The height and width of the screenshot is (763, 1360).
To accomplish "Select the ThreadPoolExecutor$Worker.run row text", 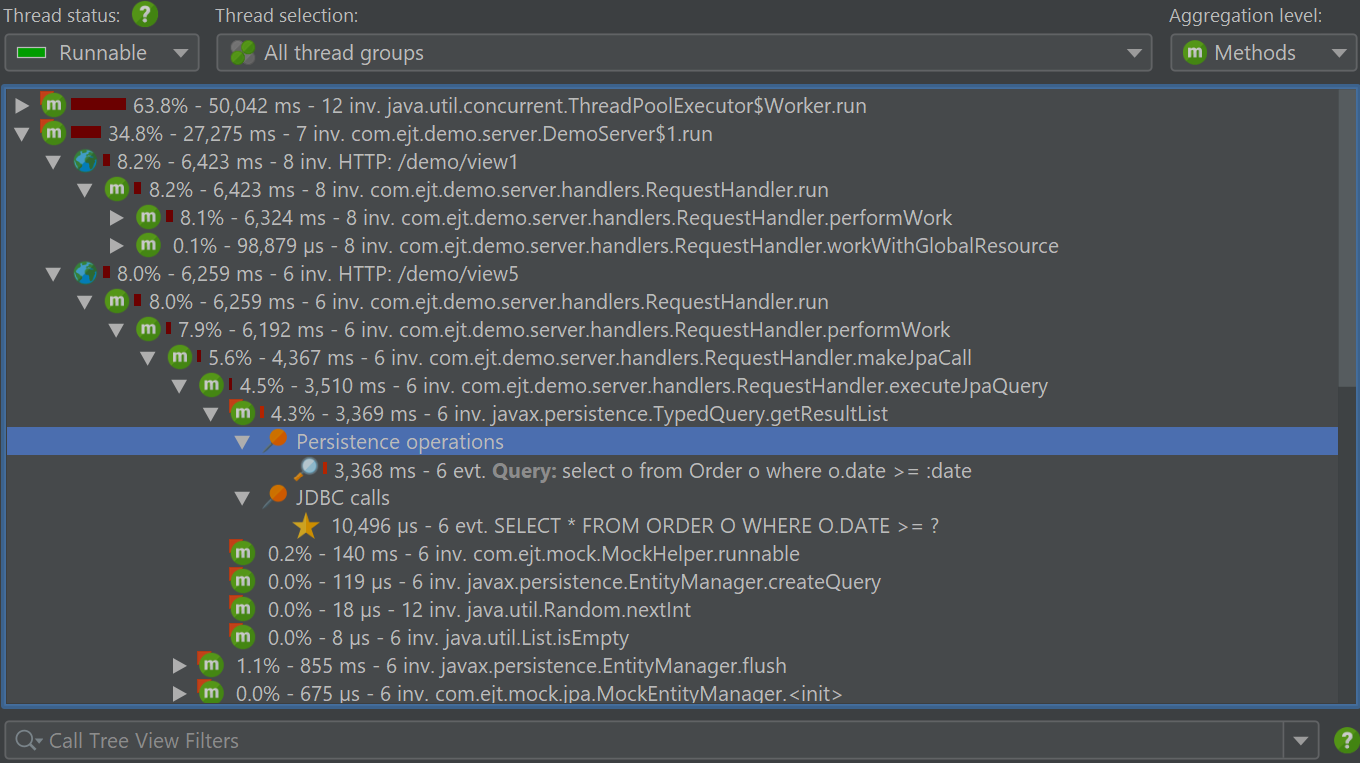I will pos(500,105).
